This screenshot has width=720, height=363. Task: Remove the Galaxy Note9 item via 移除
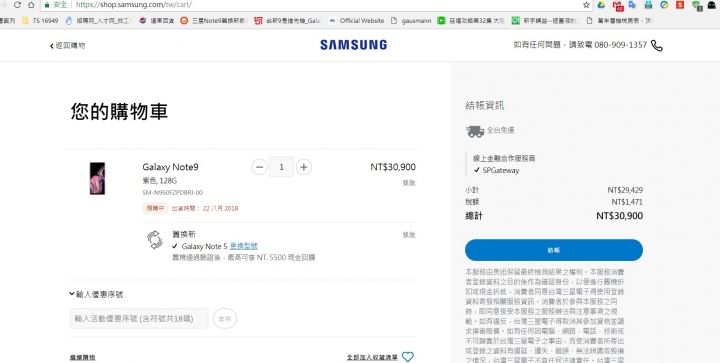[x=409, y=182]
